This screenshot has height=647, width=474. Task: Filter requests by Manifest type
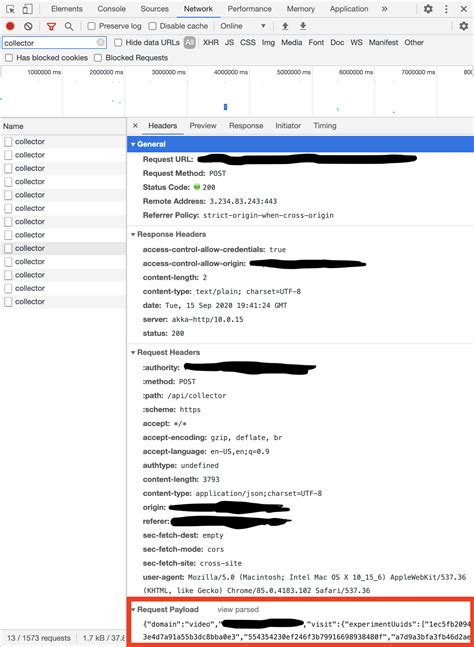[x=383, y=43]
